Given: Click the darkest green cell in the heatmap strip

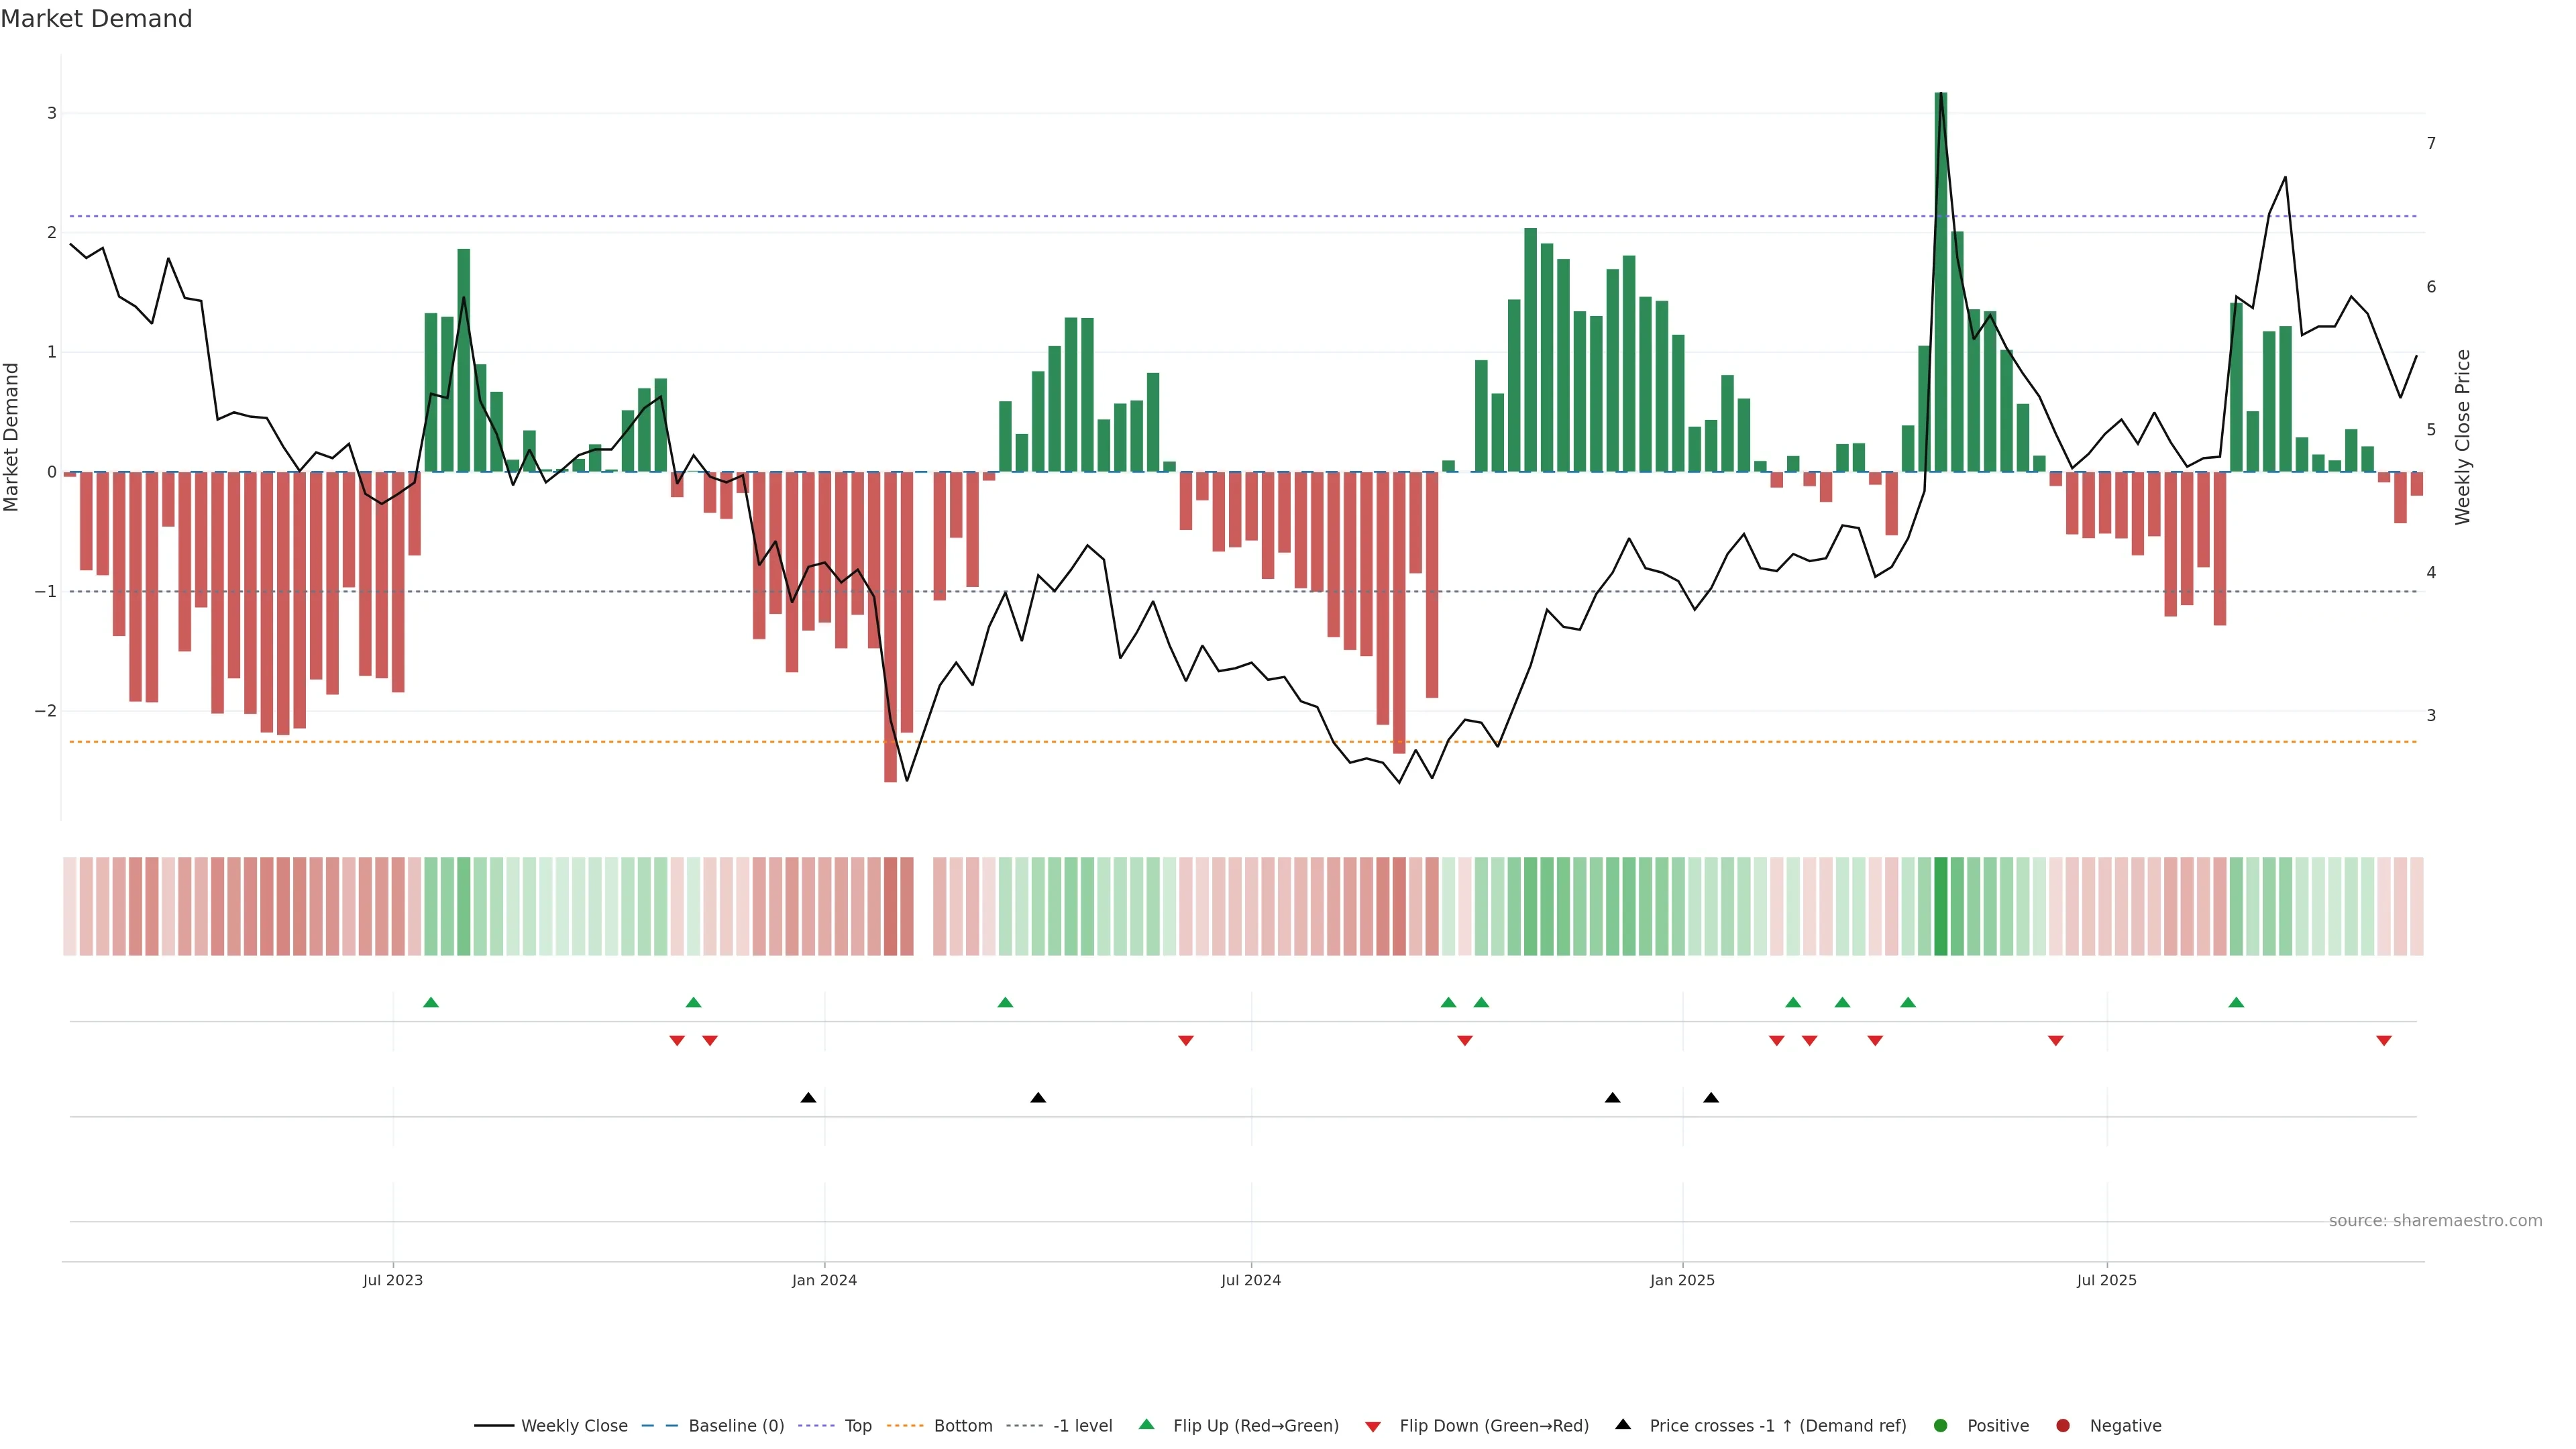Looking at the screenshot, I should 1941,906.
